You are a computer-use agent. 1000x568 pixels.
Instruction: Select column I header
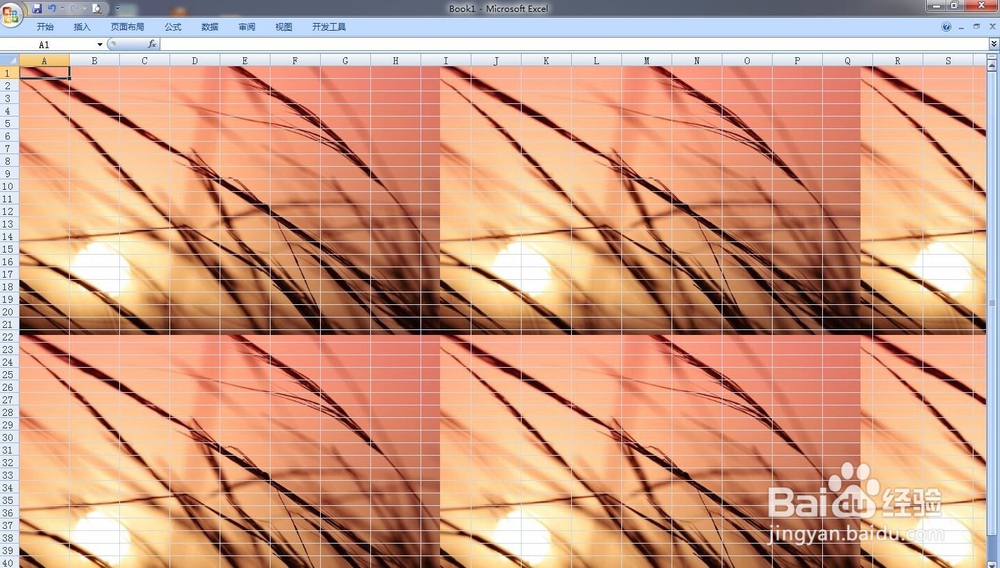pos(446,61)
